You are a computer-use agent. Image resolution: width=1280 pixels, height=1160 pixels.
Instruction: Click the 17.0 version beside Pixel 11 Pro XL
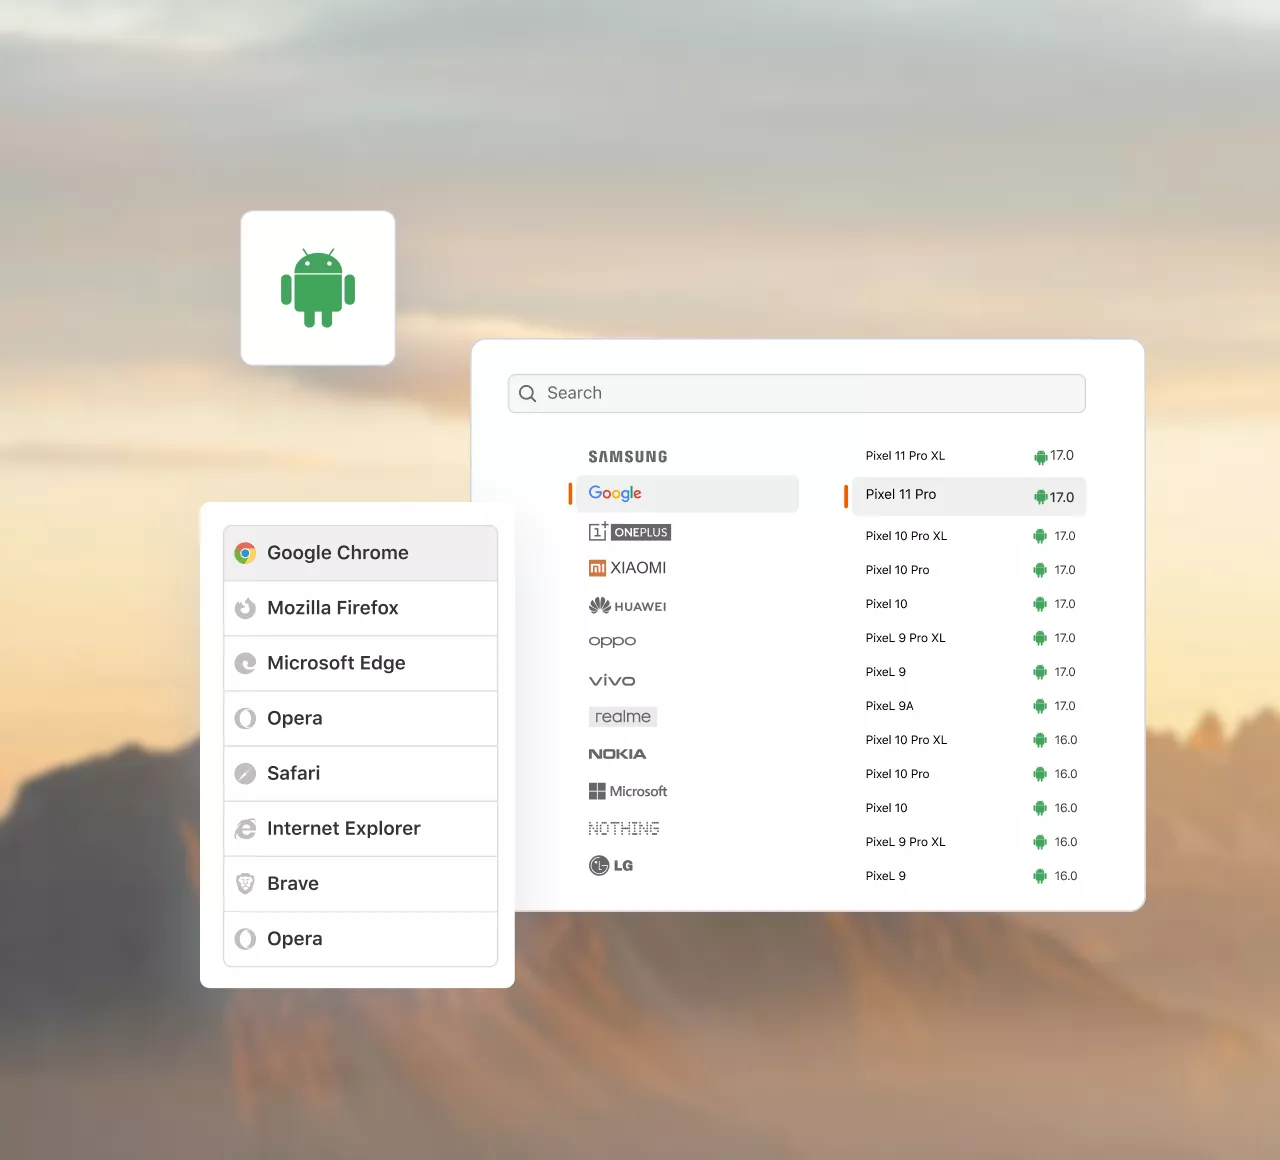coord(1062,456)
